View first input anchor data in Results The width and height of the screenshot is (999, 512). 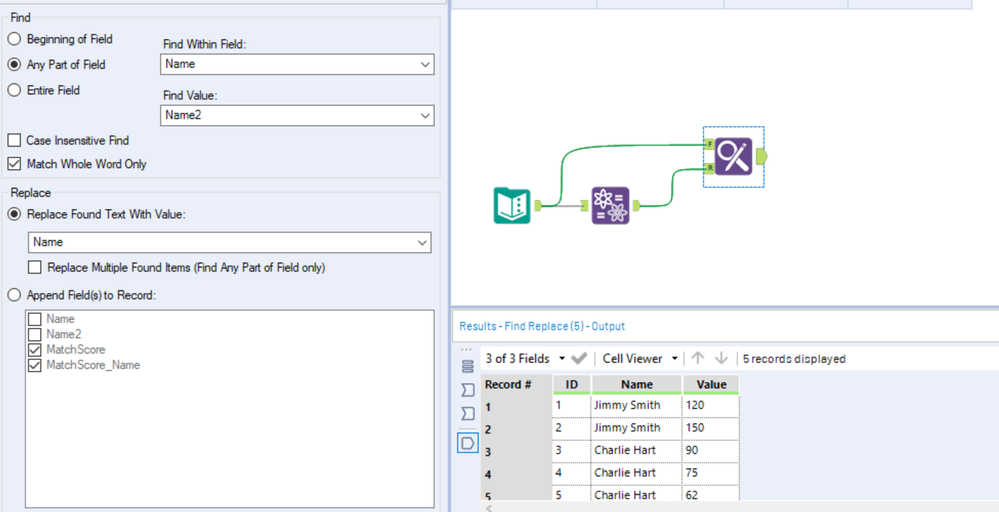pos(468,390)
